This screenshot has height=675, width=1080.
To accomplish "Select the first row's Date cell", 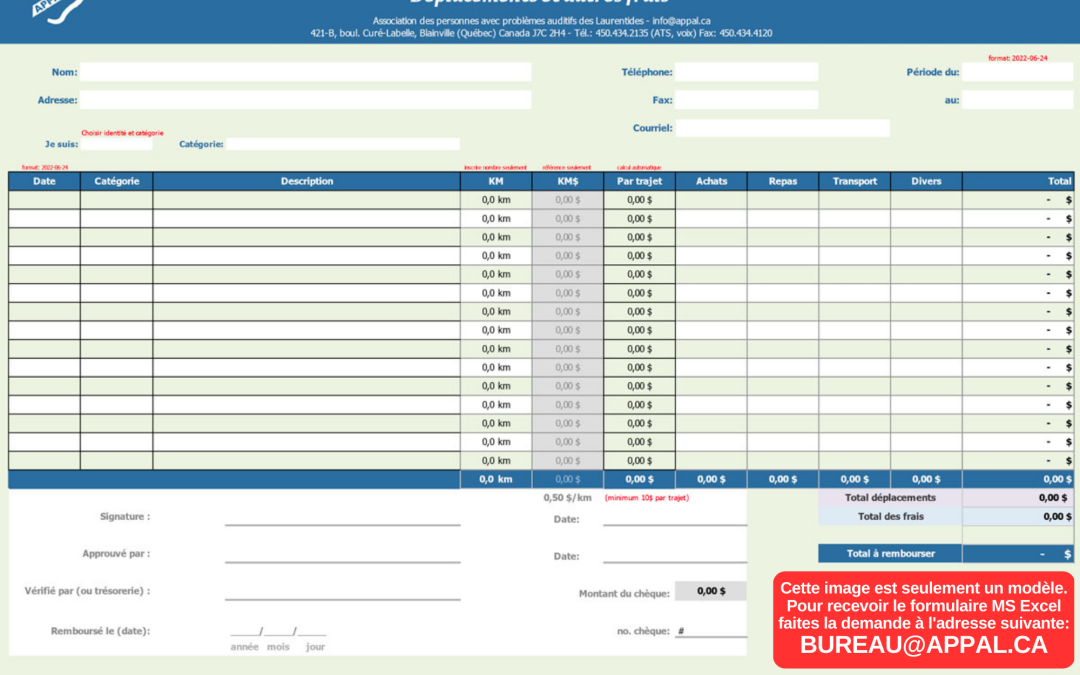I will [x=44, y=200].
